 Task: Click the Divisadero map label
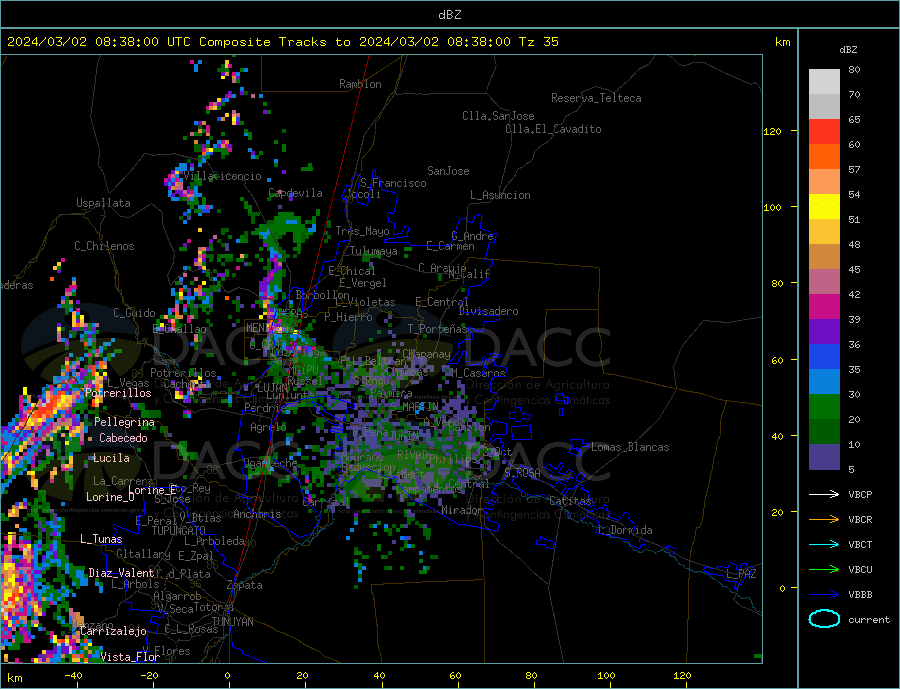coord(488,311)
